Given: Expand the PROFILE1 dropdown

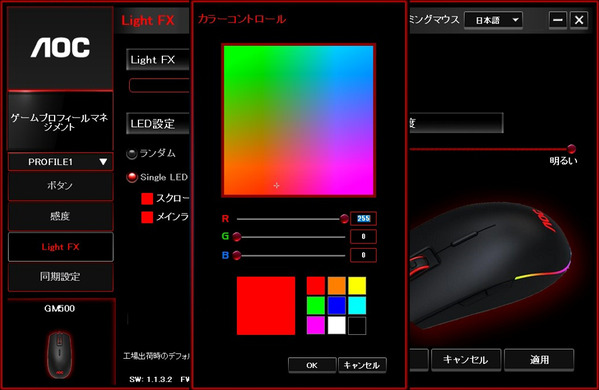Looking at the screenshot, I should pos(60,162).
